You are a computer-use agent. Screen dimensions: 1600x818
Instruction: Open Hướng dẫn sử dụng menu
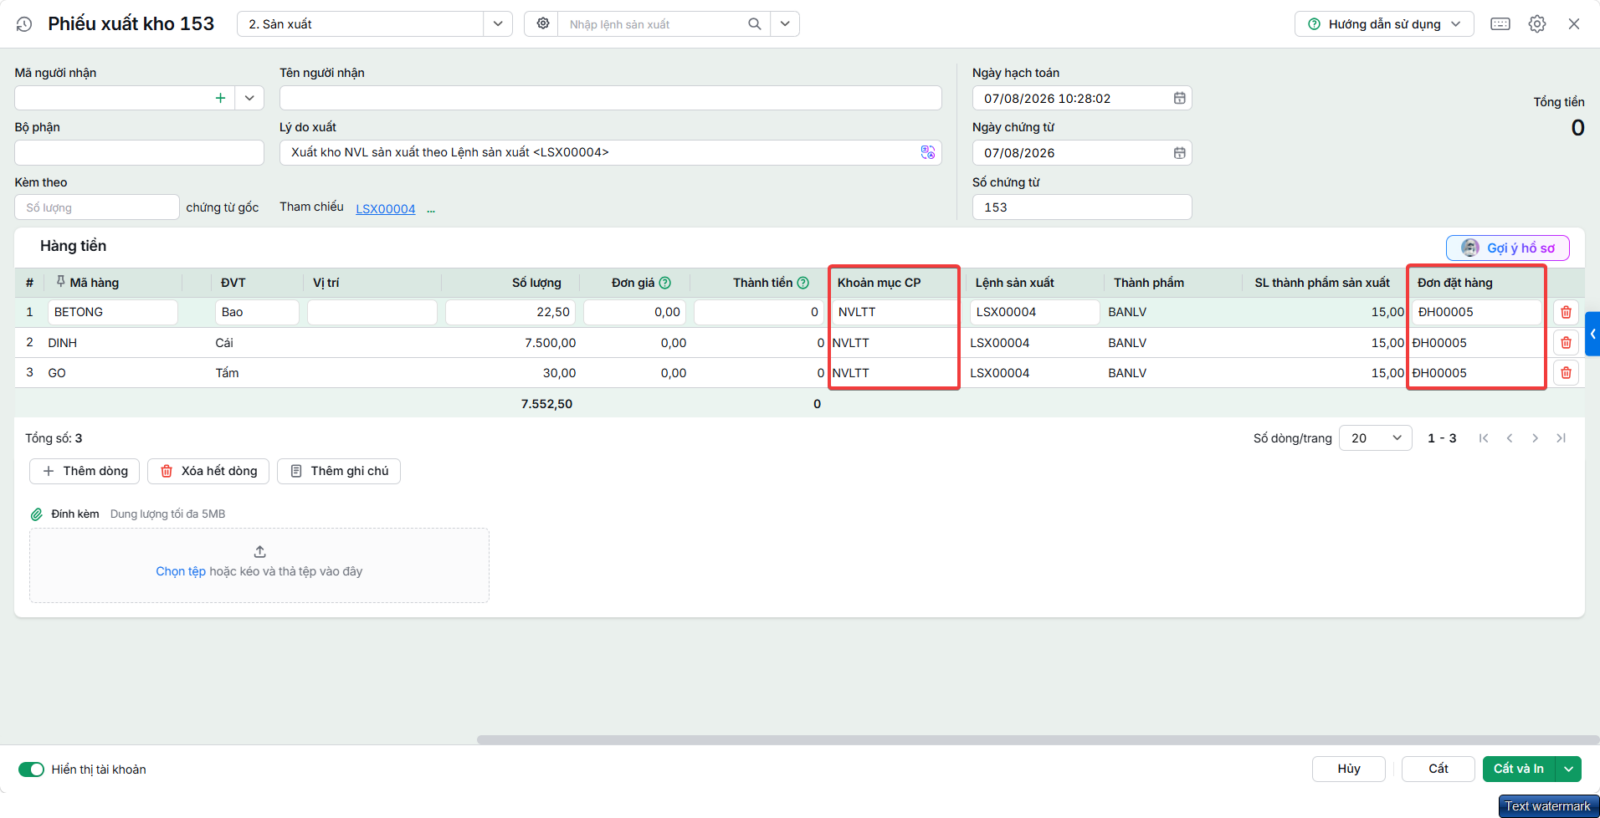[1384, 24]
